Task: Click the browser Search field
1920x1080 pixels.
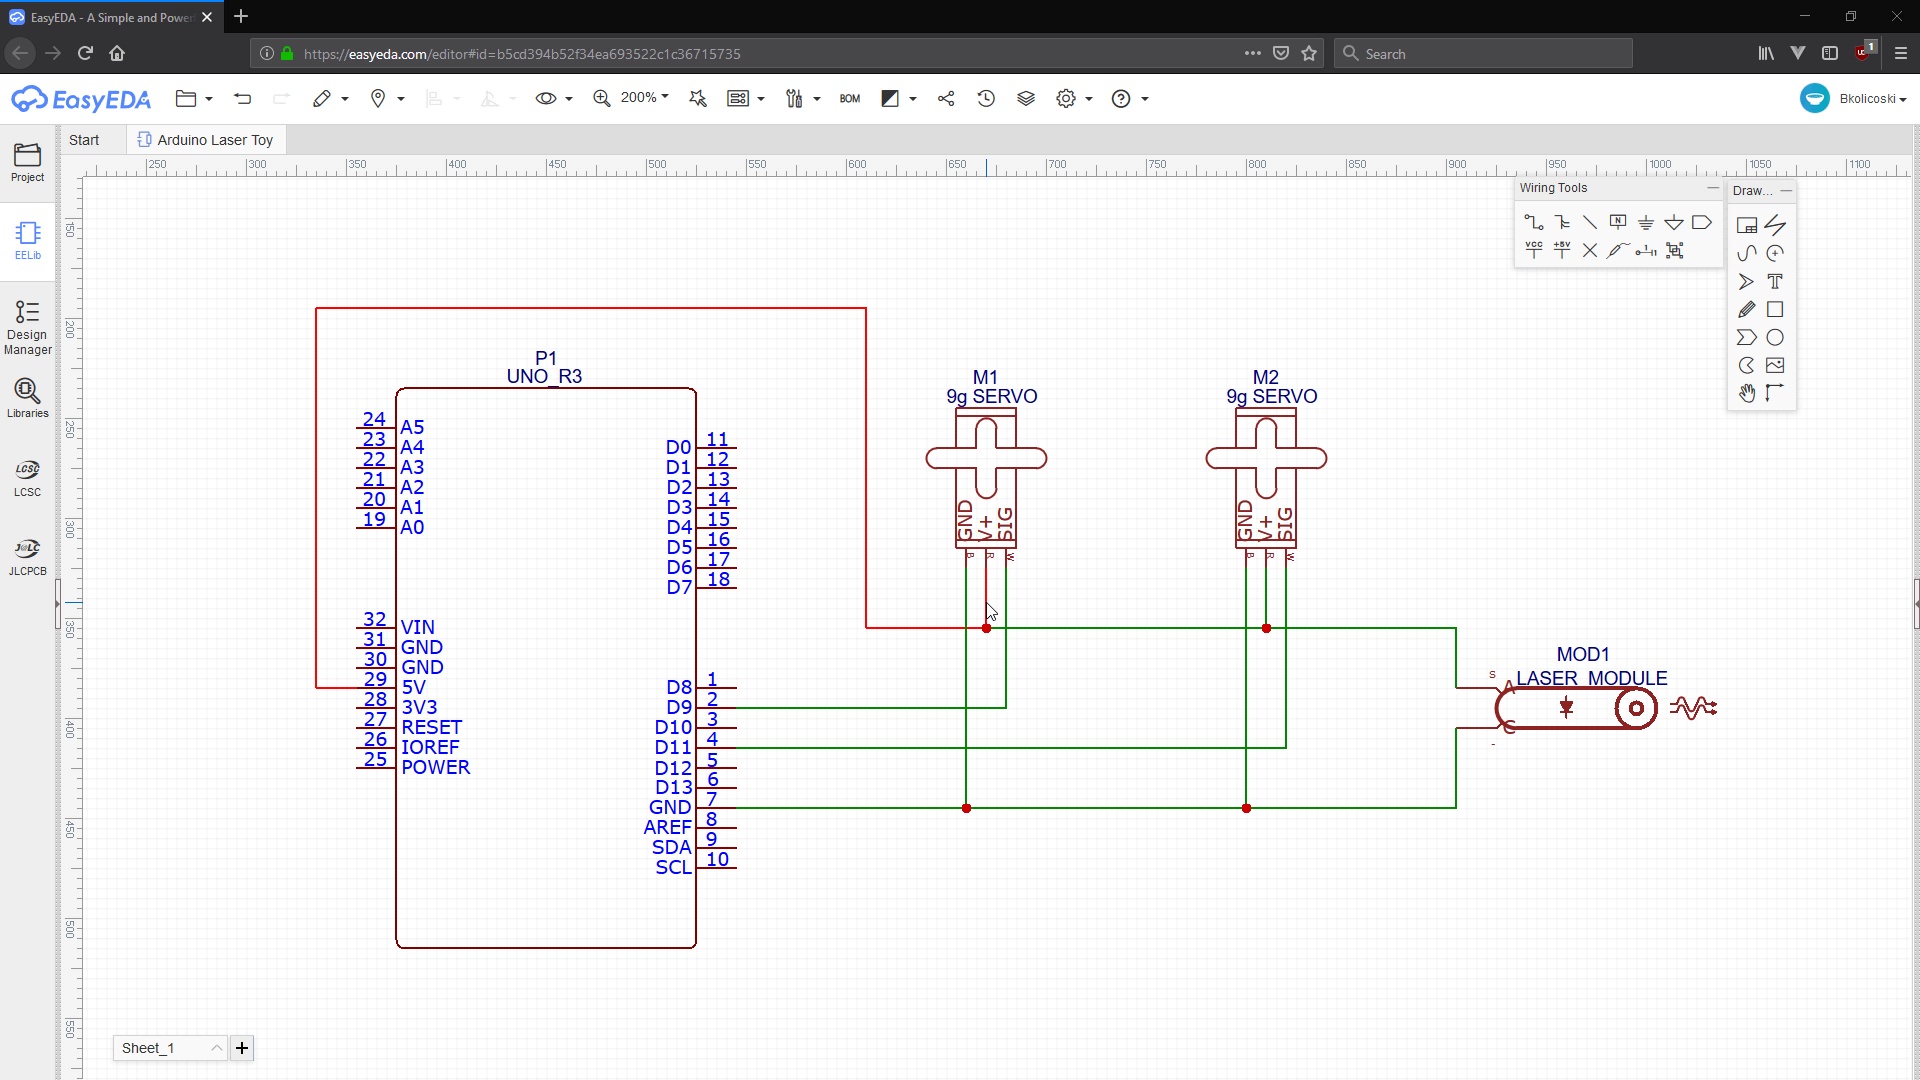Action: point(1483,53)
